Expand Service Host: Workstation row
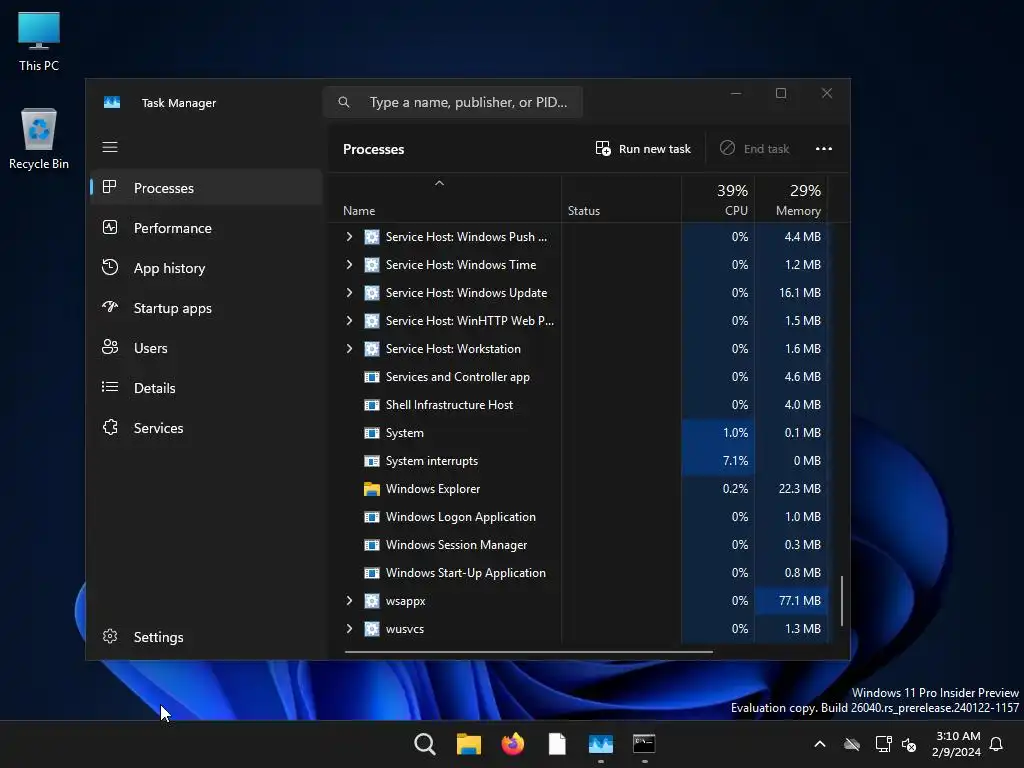The width and height of the screenshot is (1024, 768). click(349, 349)
